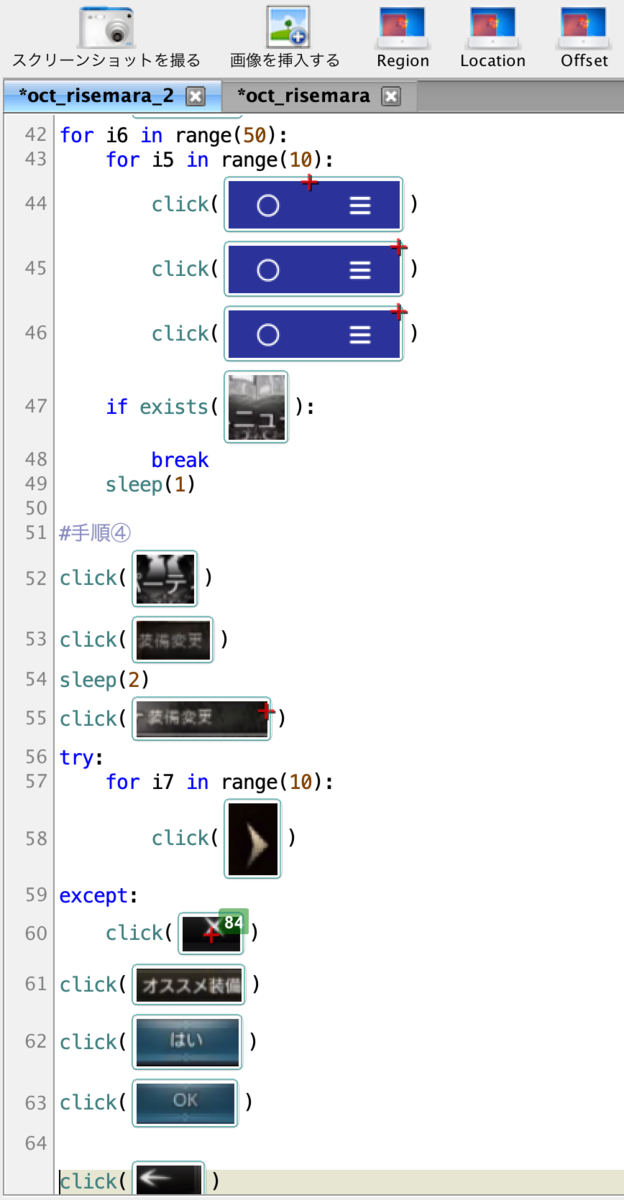Open the X pattern thumbnail on line 60
The height and width of the screenshot is (1200, 624).
pyautogui.click(x=211, y=933)
